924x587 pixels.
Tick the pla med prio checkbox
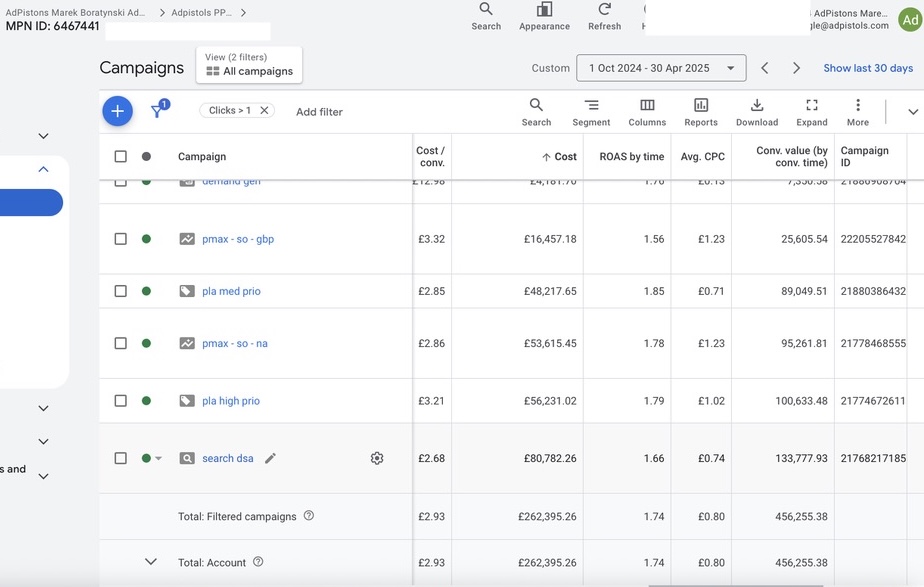pyautogui.click(x=120, y=291)
